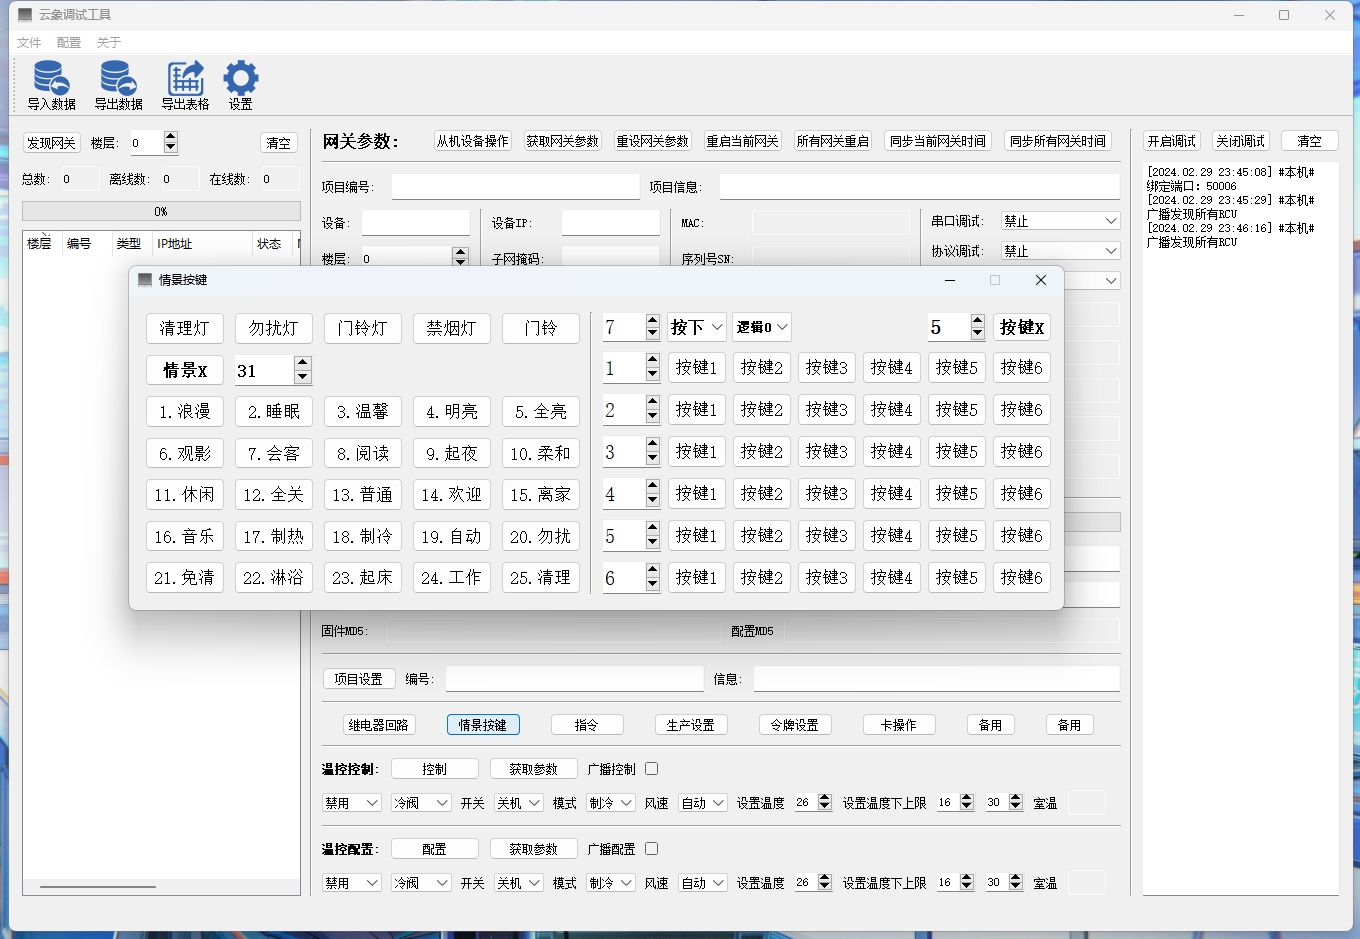Open the 按下 dropdown in 情景按键 dialog
Viewport: 1360px width, 939px height.
click(697, 327)
